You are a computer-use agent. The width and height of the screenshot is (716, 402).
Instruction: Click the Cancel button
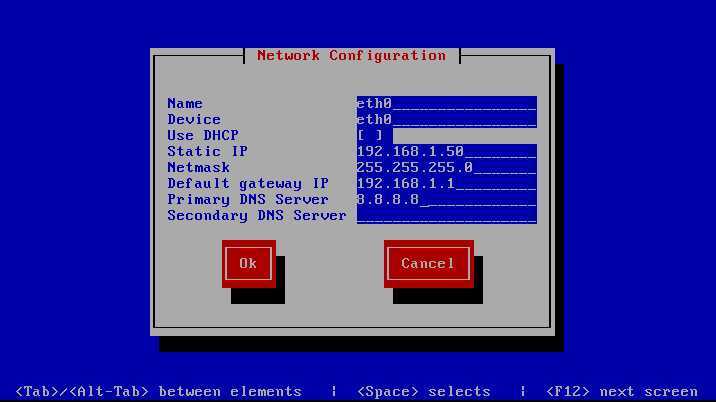coord(429,264)
